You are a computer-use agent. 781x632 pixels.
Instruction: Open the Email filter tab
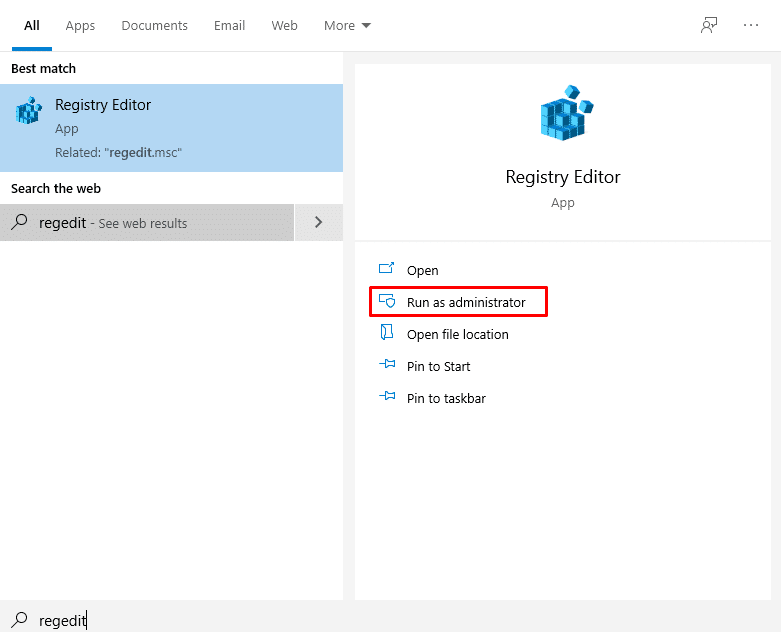[x=229, y=26]
